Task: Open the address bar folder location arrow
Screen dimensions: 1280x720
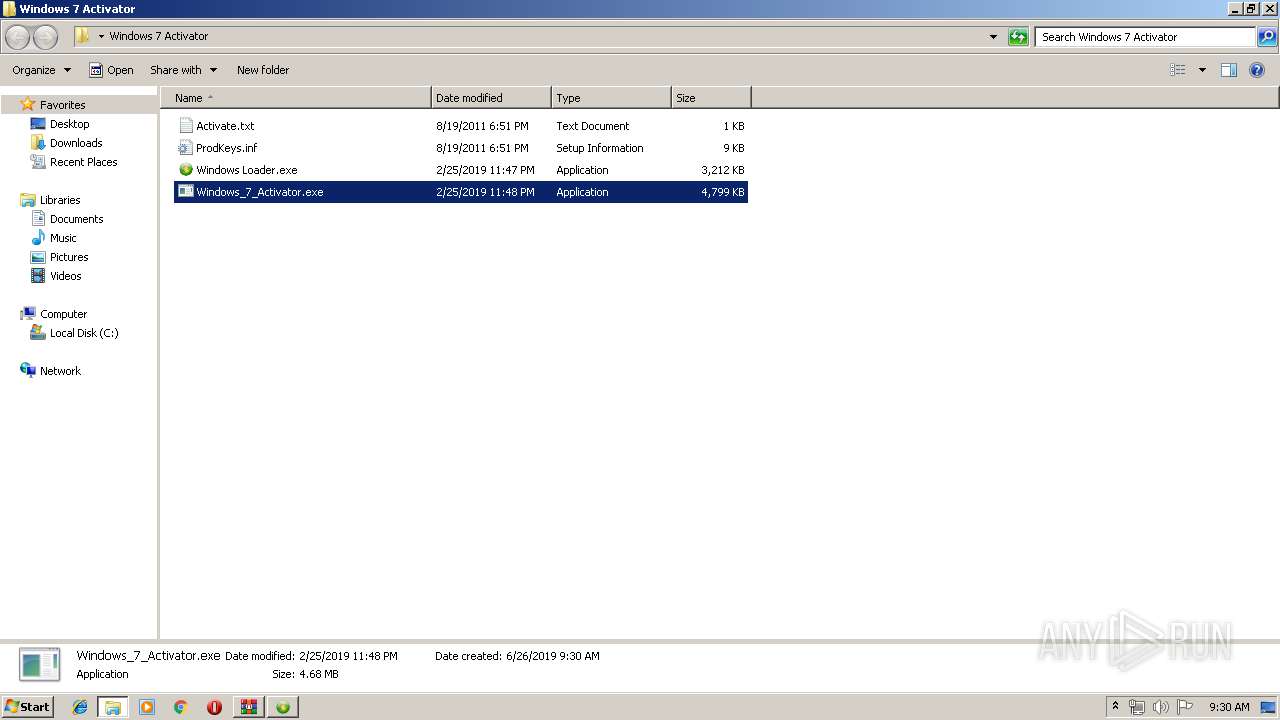Action: (x=101, y=37)
